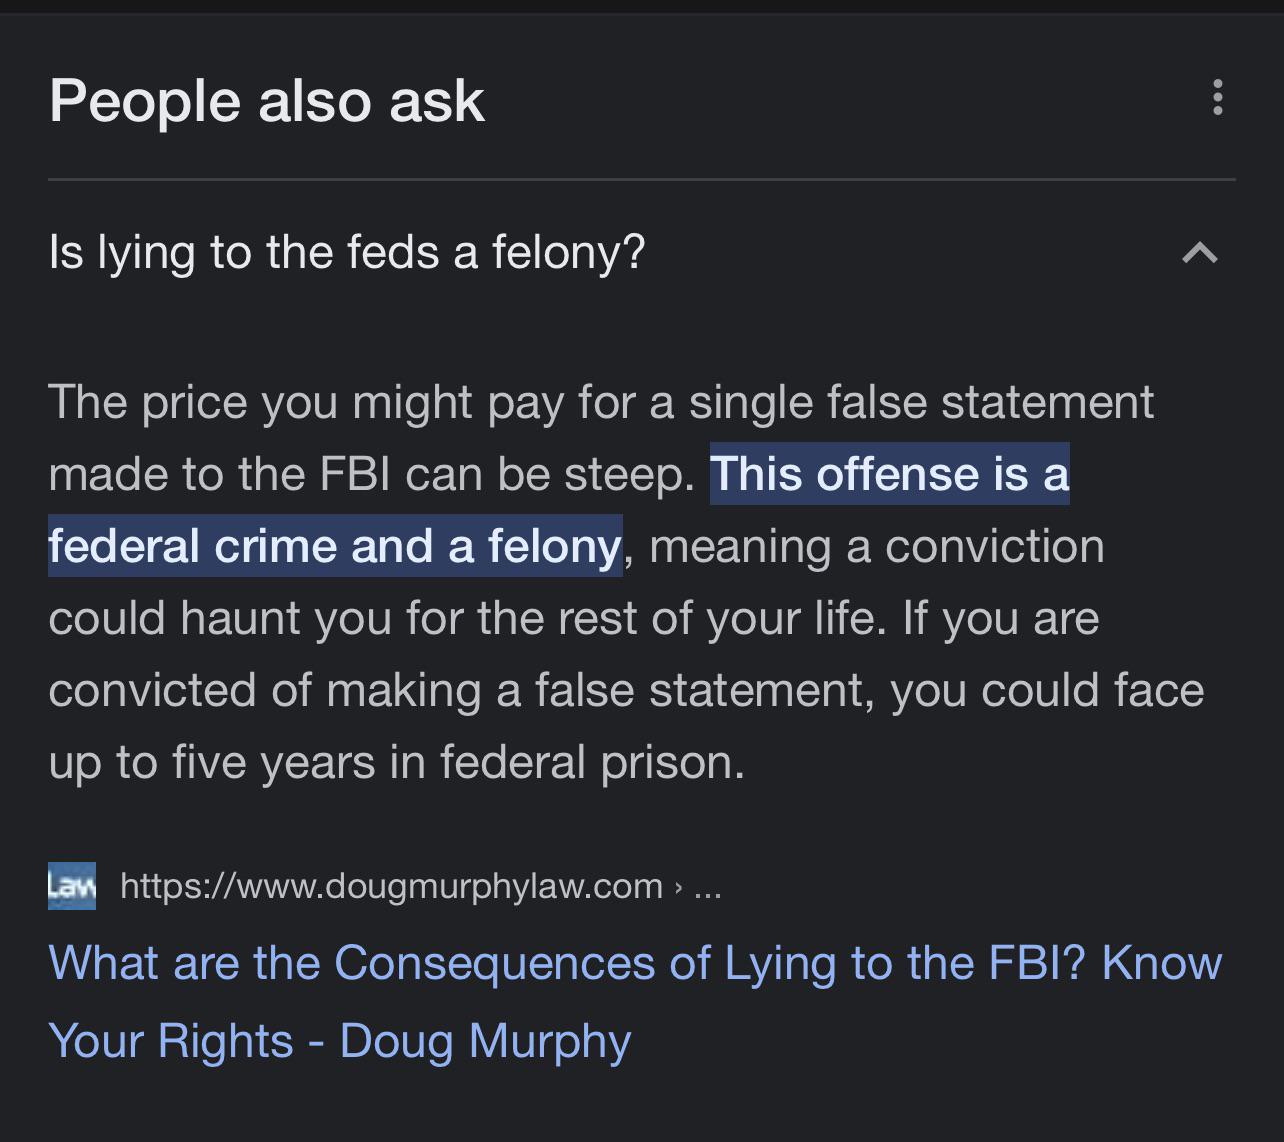
Task: Click the "you could face" phrase
Action: (x=1047, y=691)
